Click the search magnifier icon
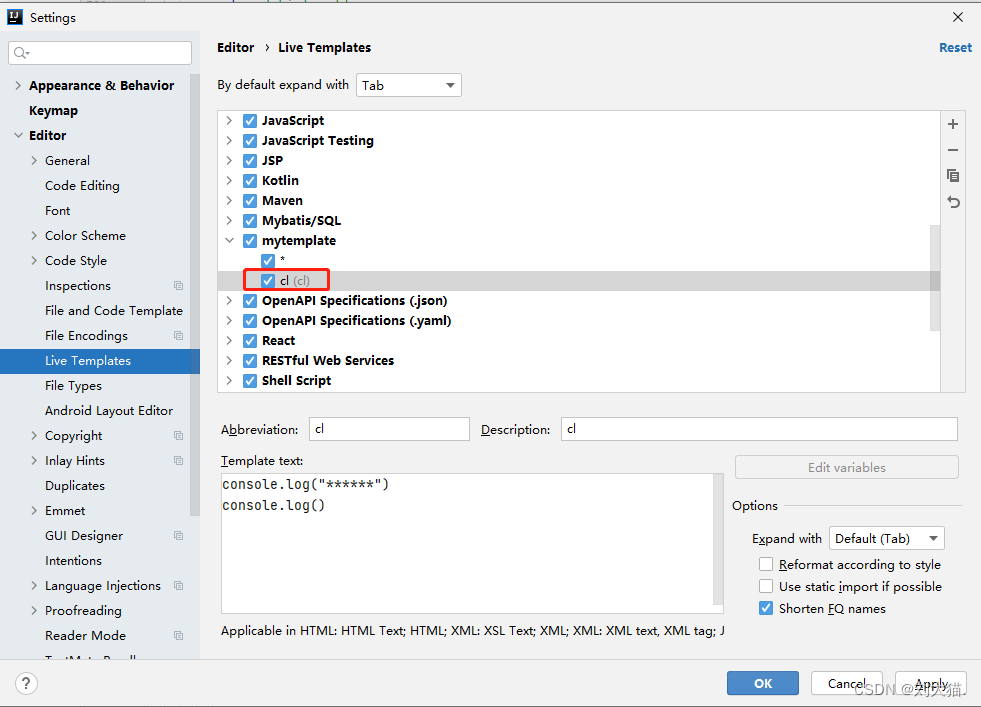981x707 pixels. click(22, 53)
